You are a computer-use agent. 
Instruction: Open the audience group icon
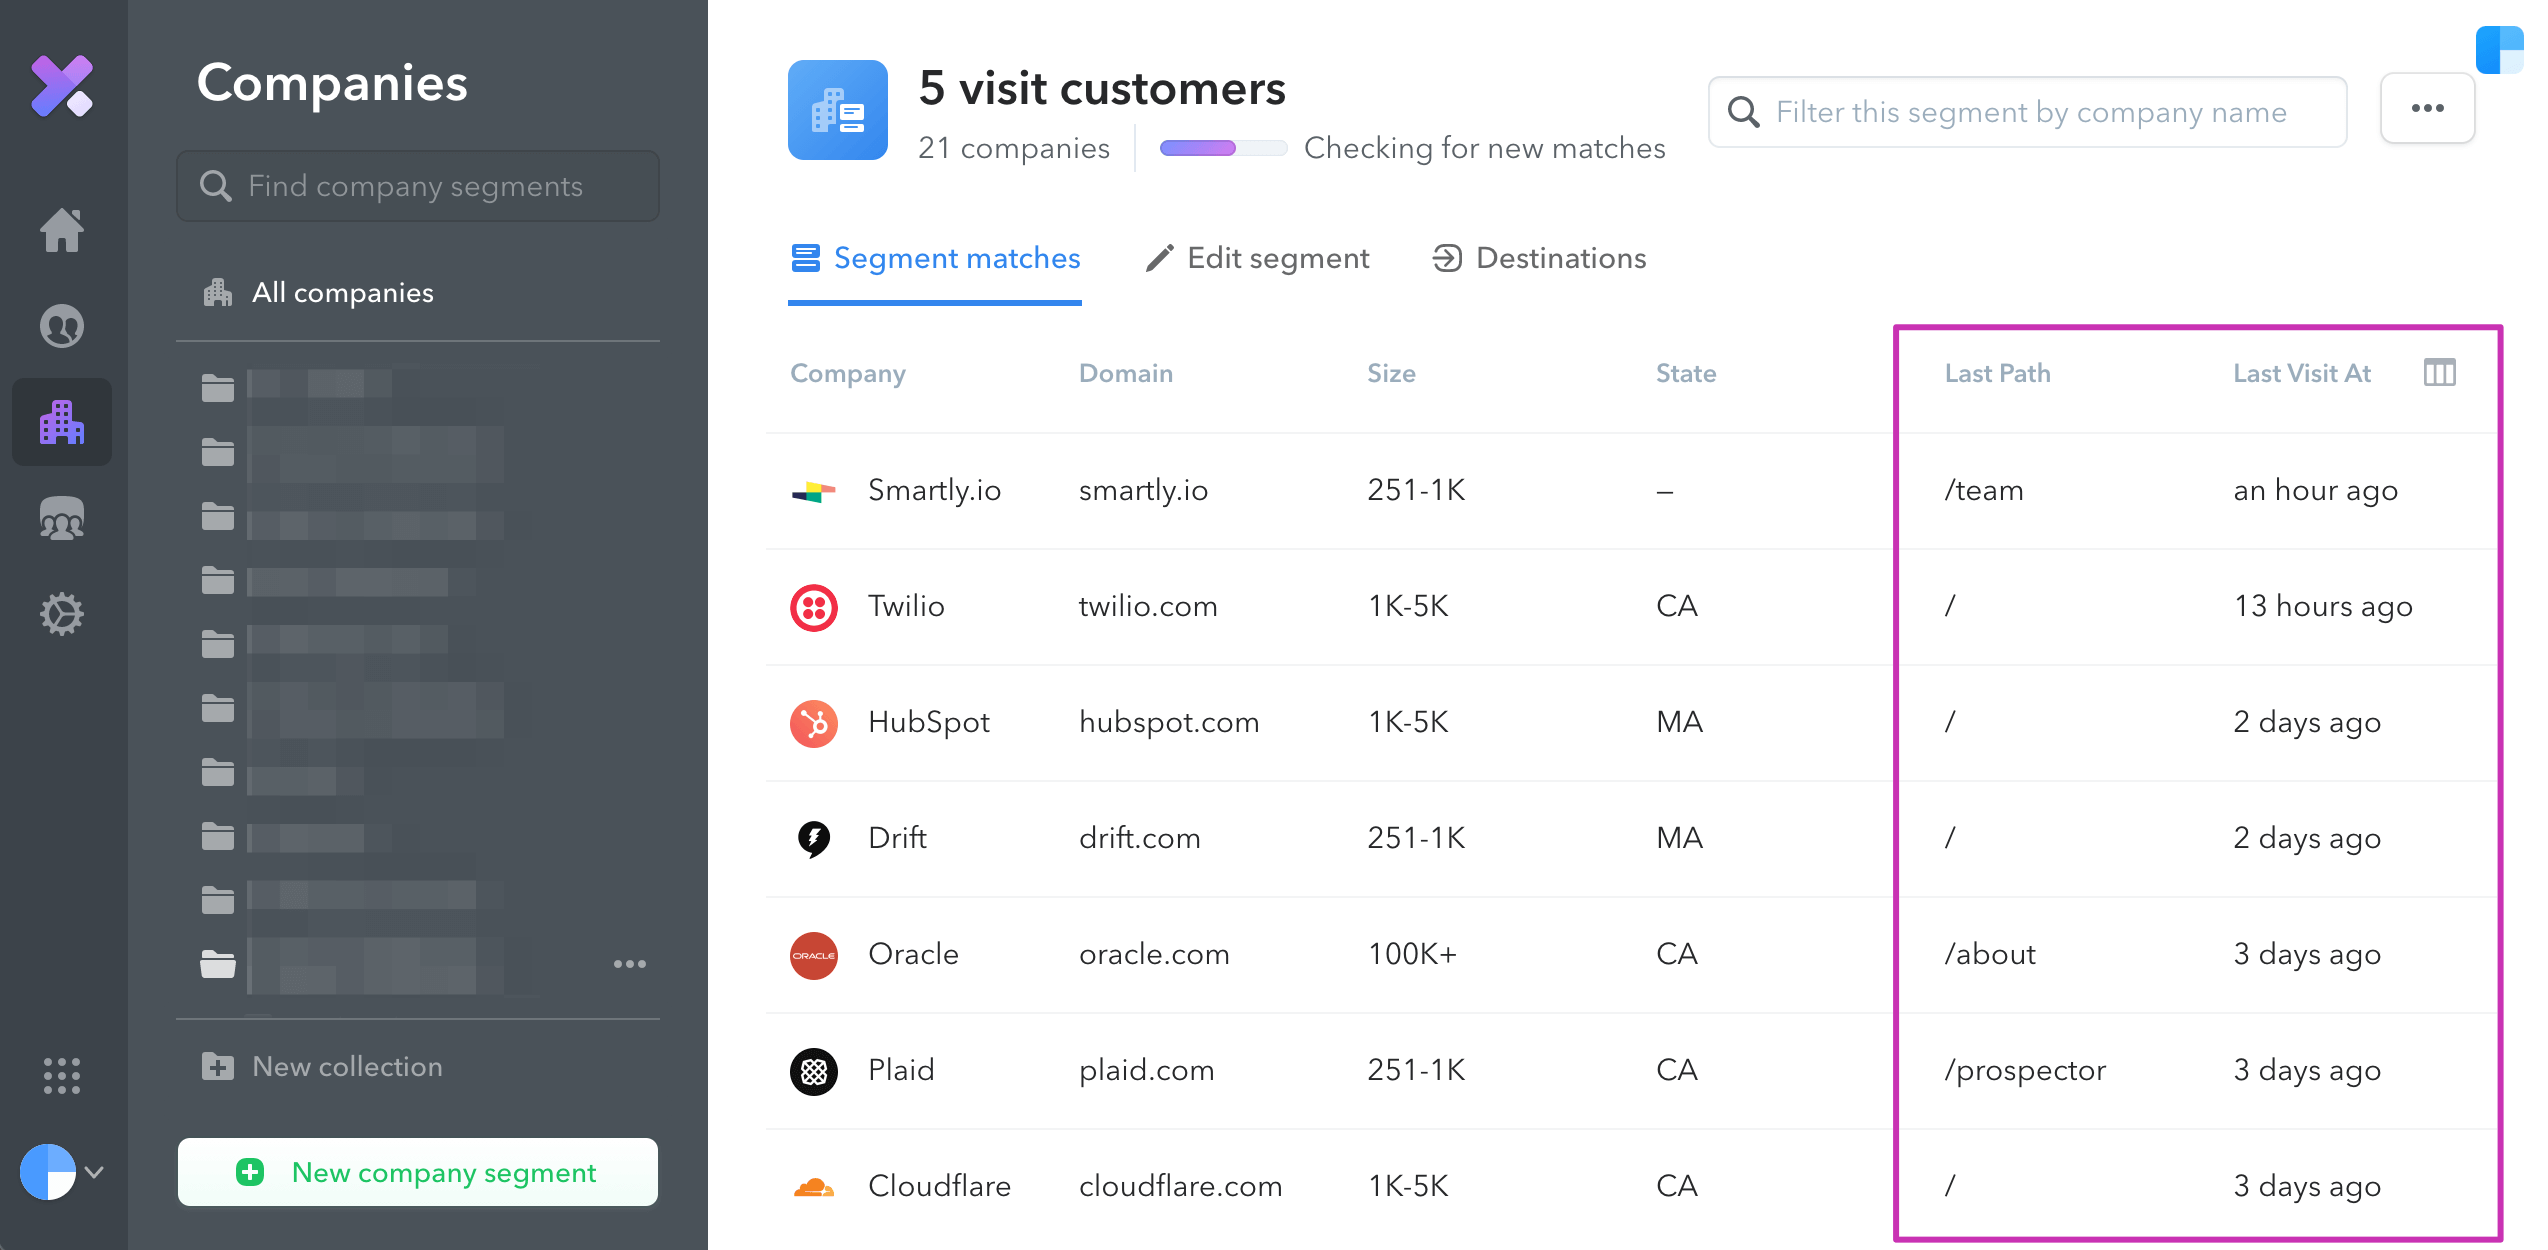click(62, 518)
